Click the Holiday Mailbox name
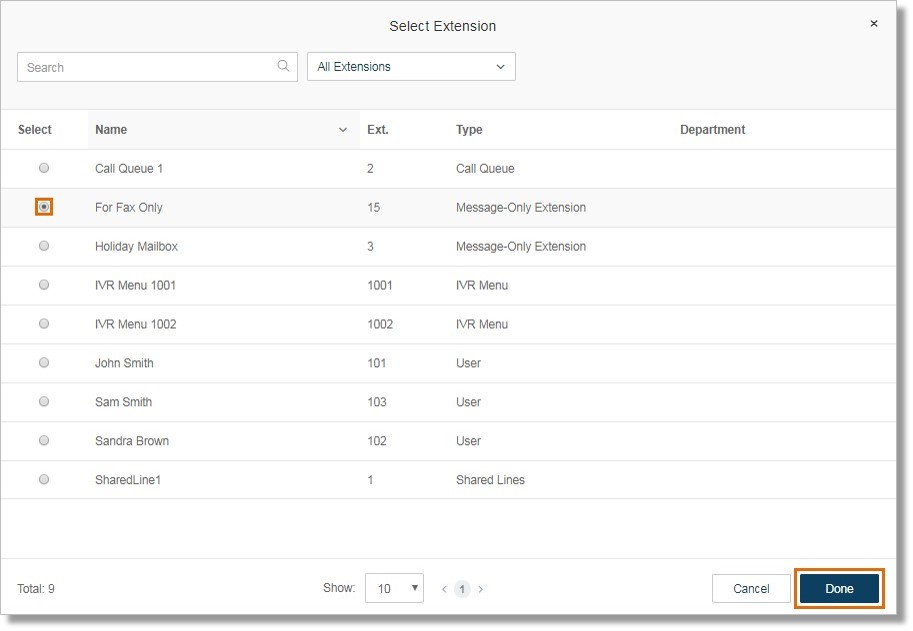This screenshot has width=913, height=631. [136, 247]
